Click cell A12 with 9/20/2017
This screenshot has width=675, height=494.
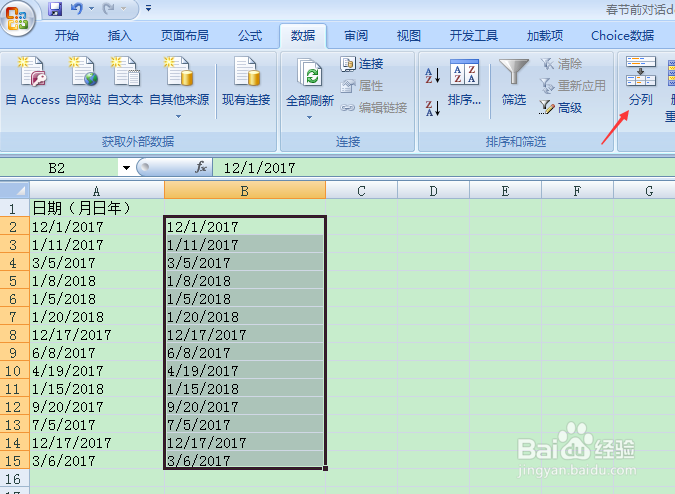97,406
